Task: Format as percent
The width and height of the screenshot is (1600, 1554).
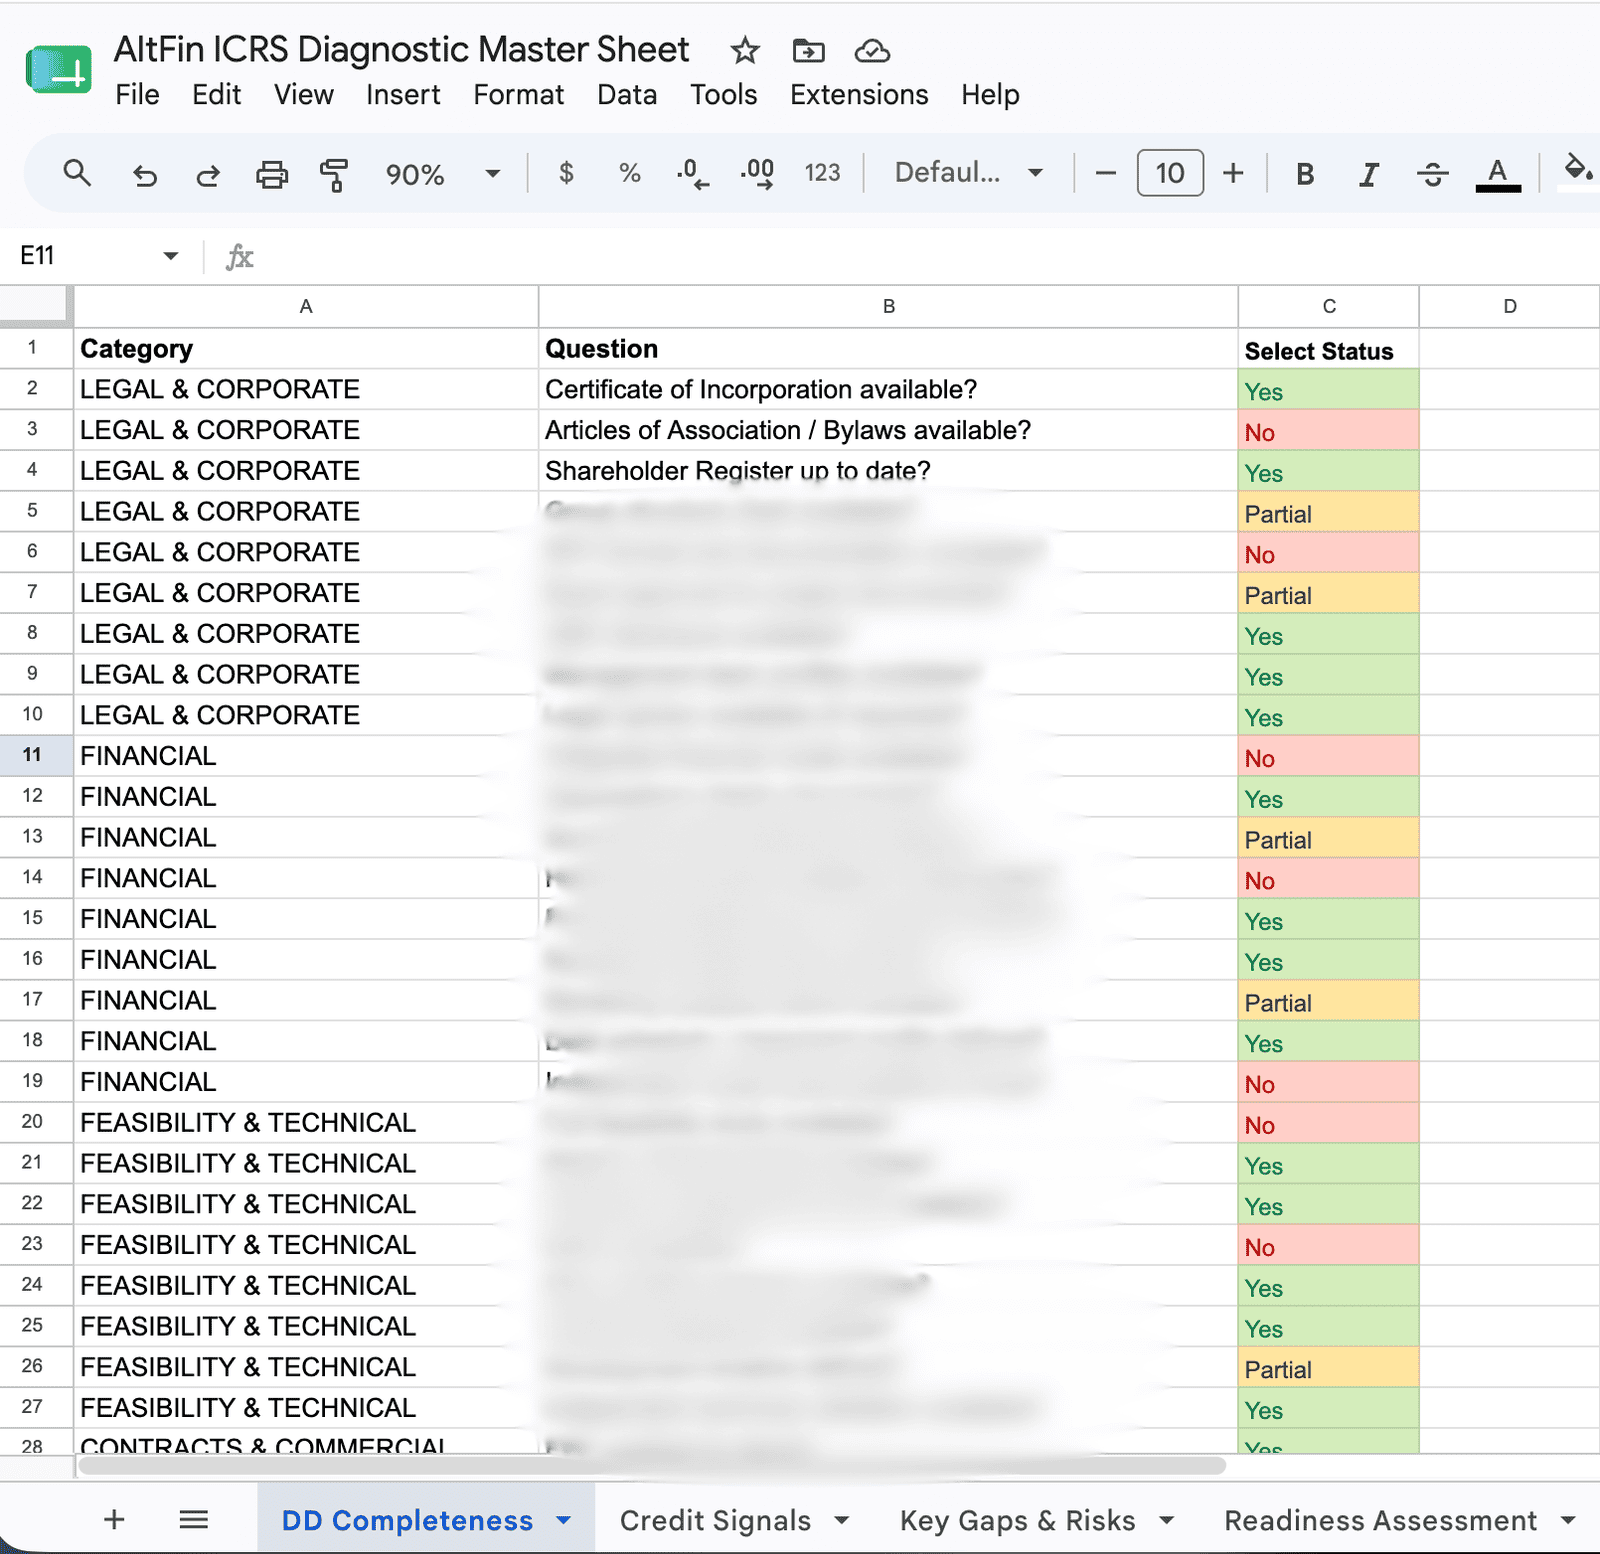Action: [x=629, y=173]
